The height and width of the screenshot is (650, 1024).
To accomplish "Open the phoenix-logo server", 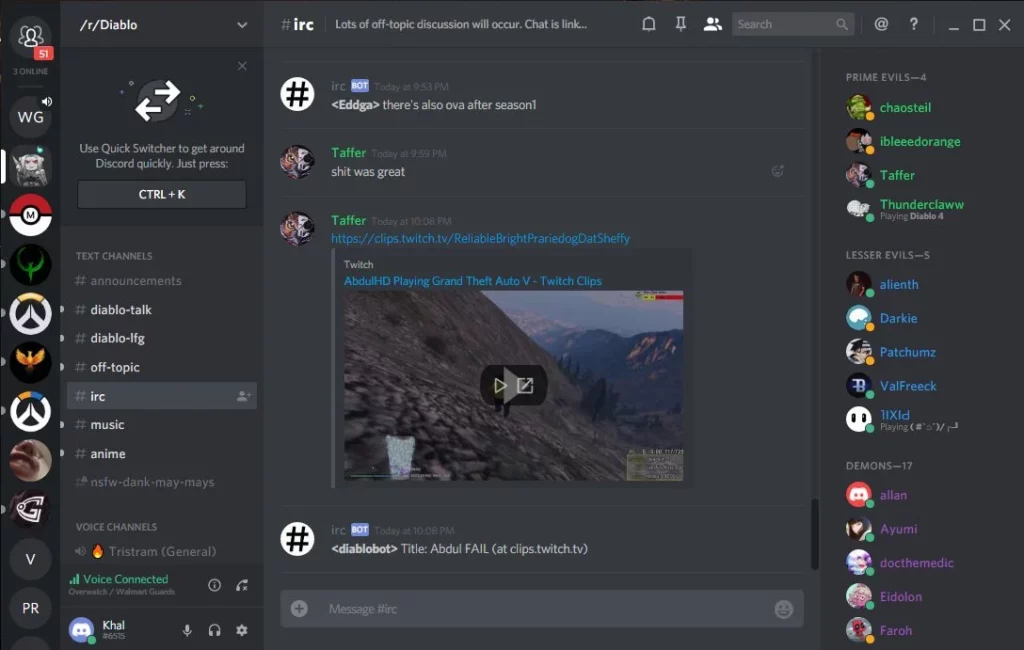I will pos(30,361).
